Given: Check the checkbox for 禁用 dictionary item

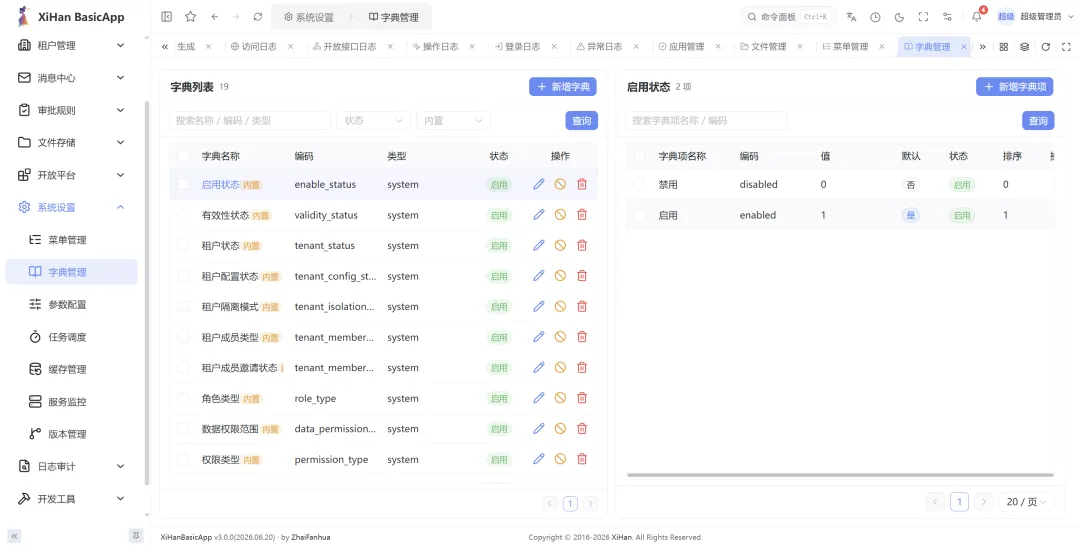Looking at the screenshot, I should point(640,185).
